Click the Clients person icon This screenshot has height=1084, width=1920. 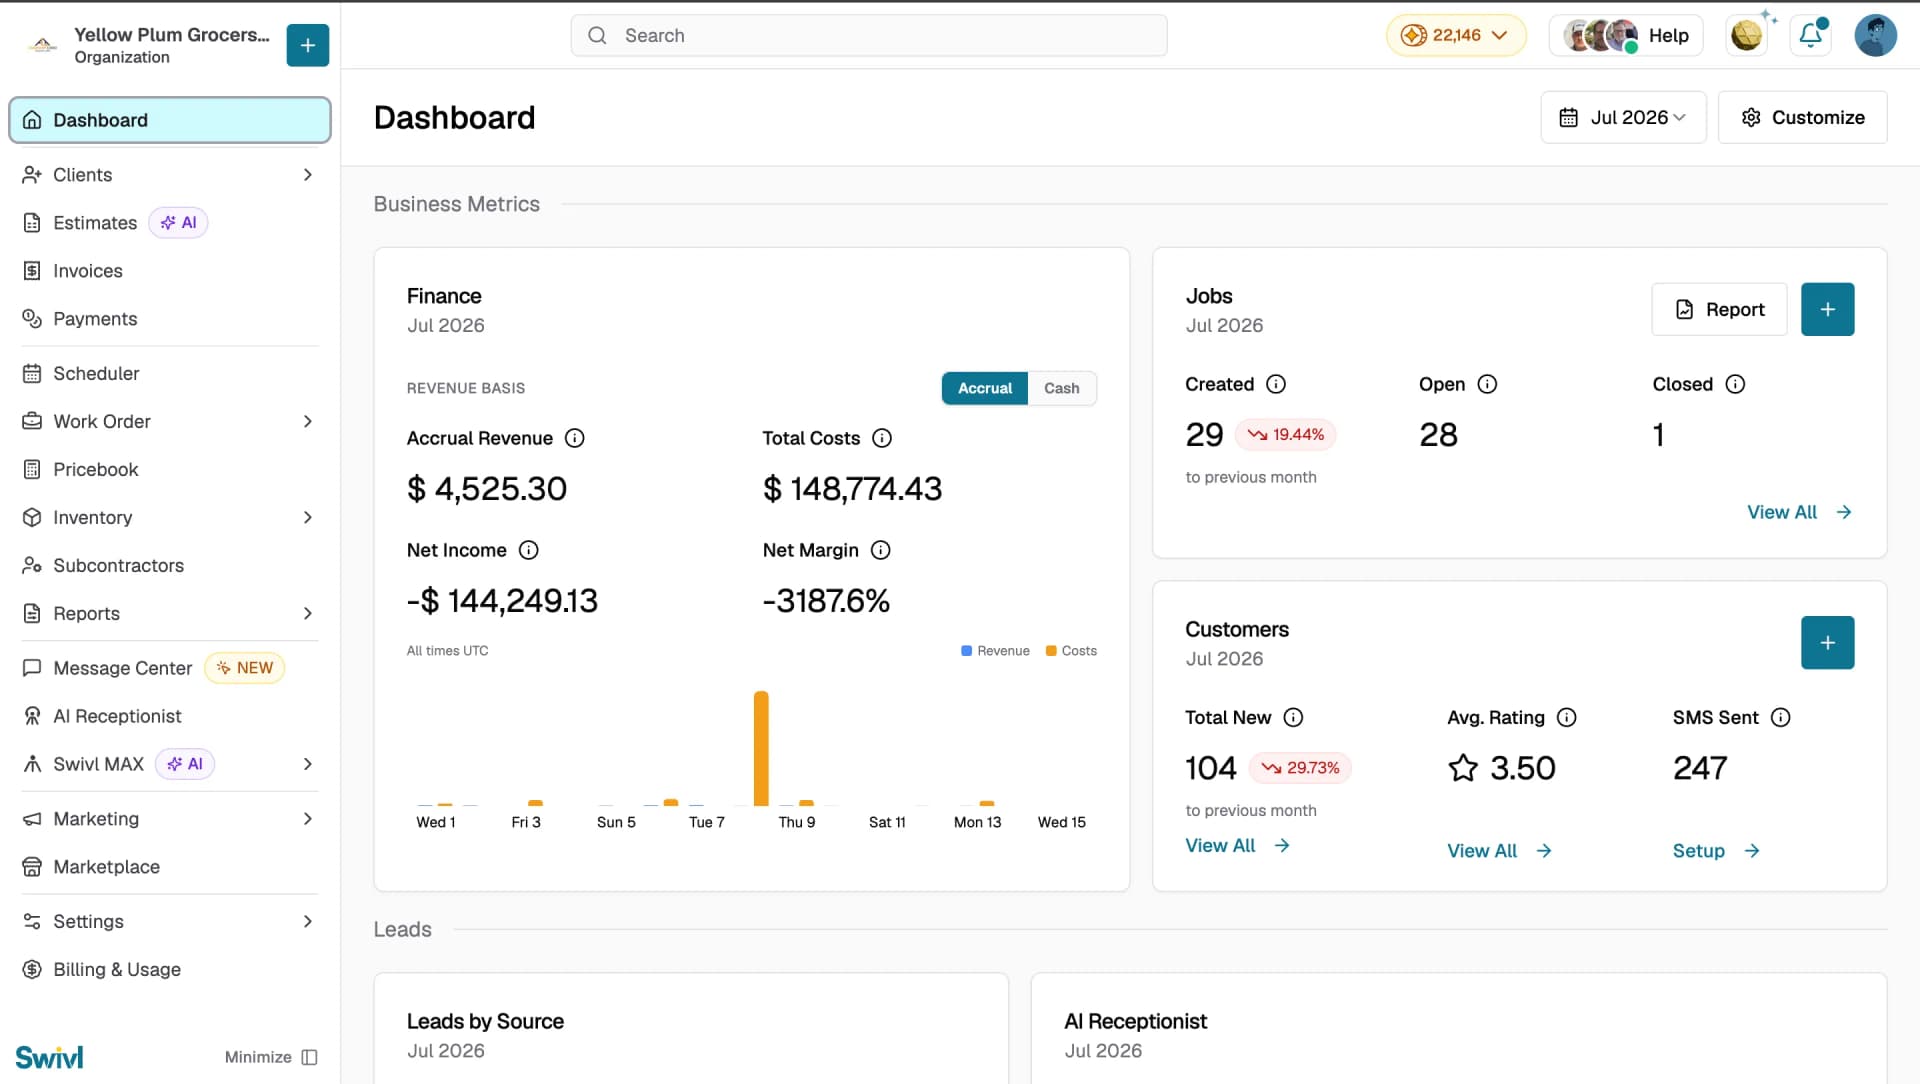pyautogui.click(x=32, y=175)
